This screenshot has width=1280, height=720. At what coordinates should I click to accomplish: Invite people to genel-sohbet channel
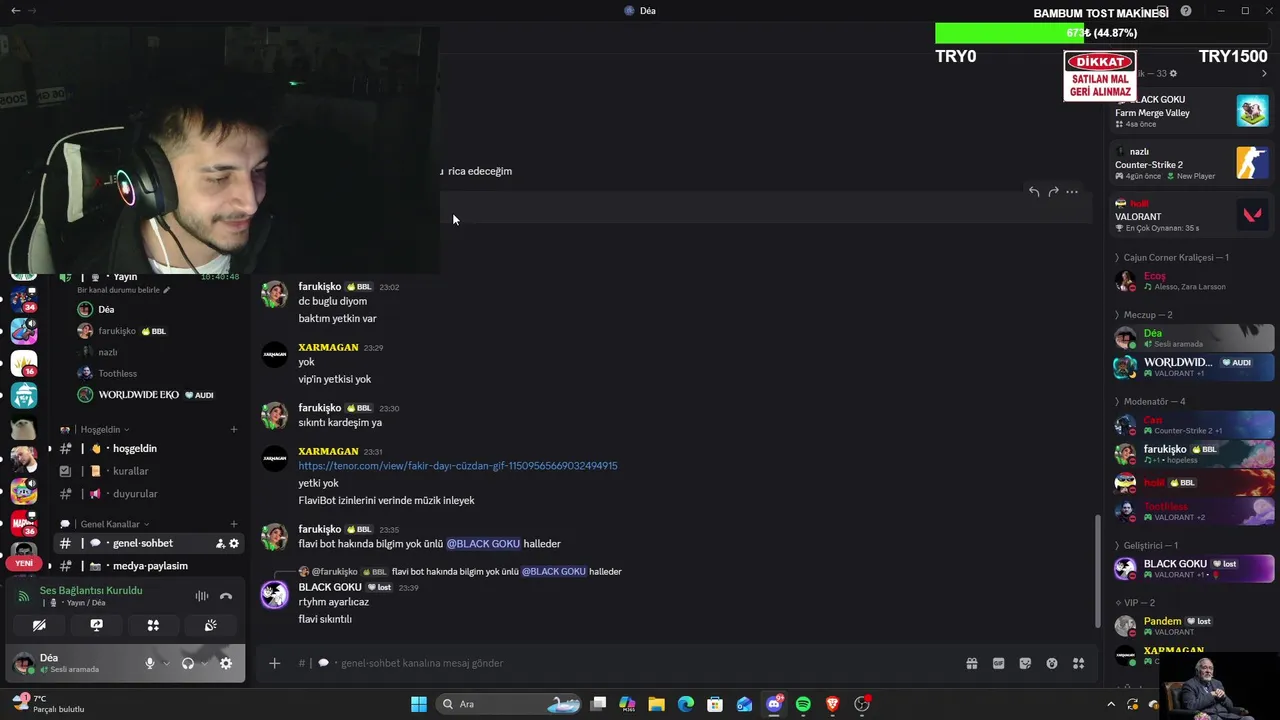(220, 544)
